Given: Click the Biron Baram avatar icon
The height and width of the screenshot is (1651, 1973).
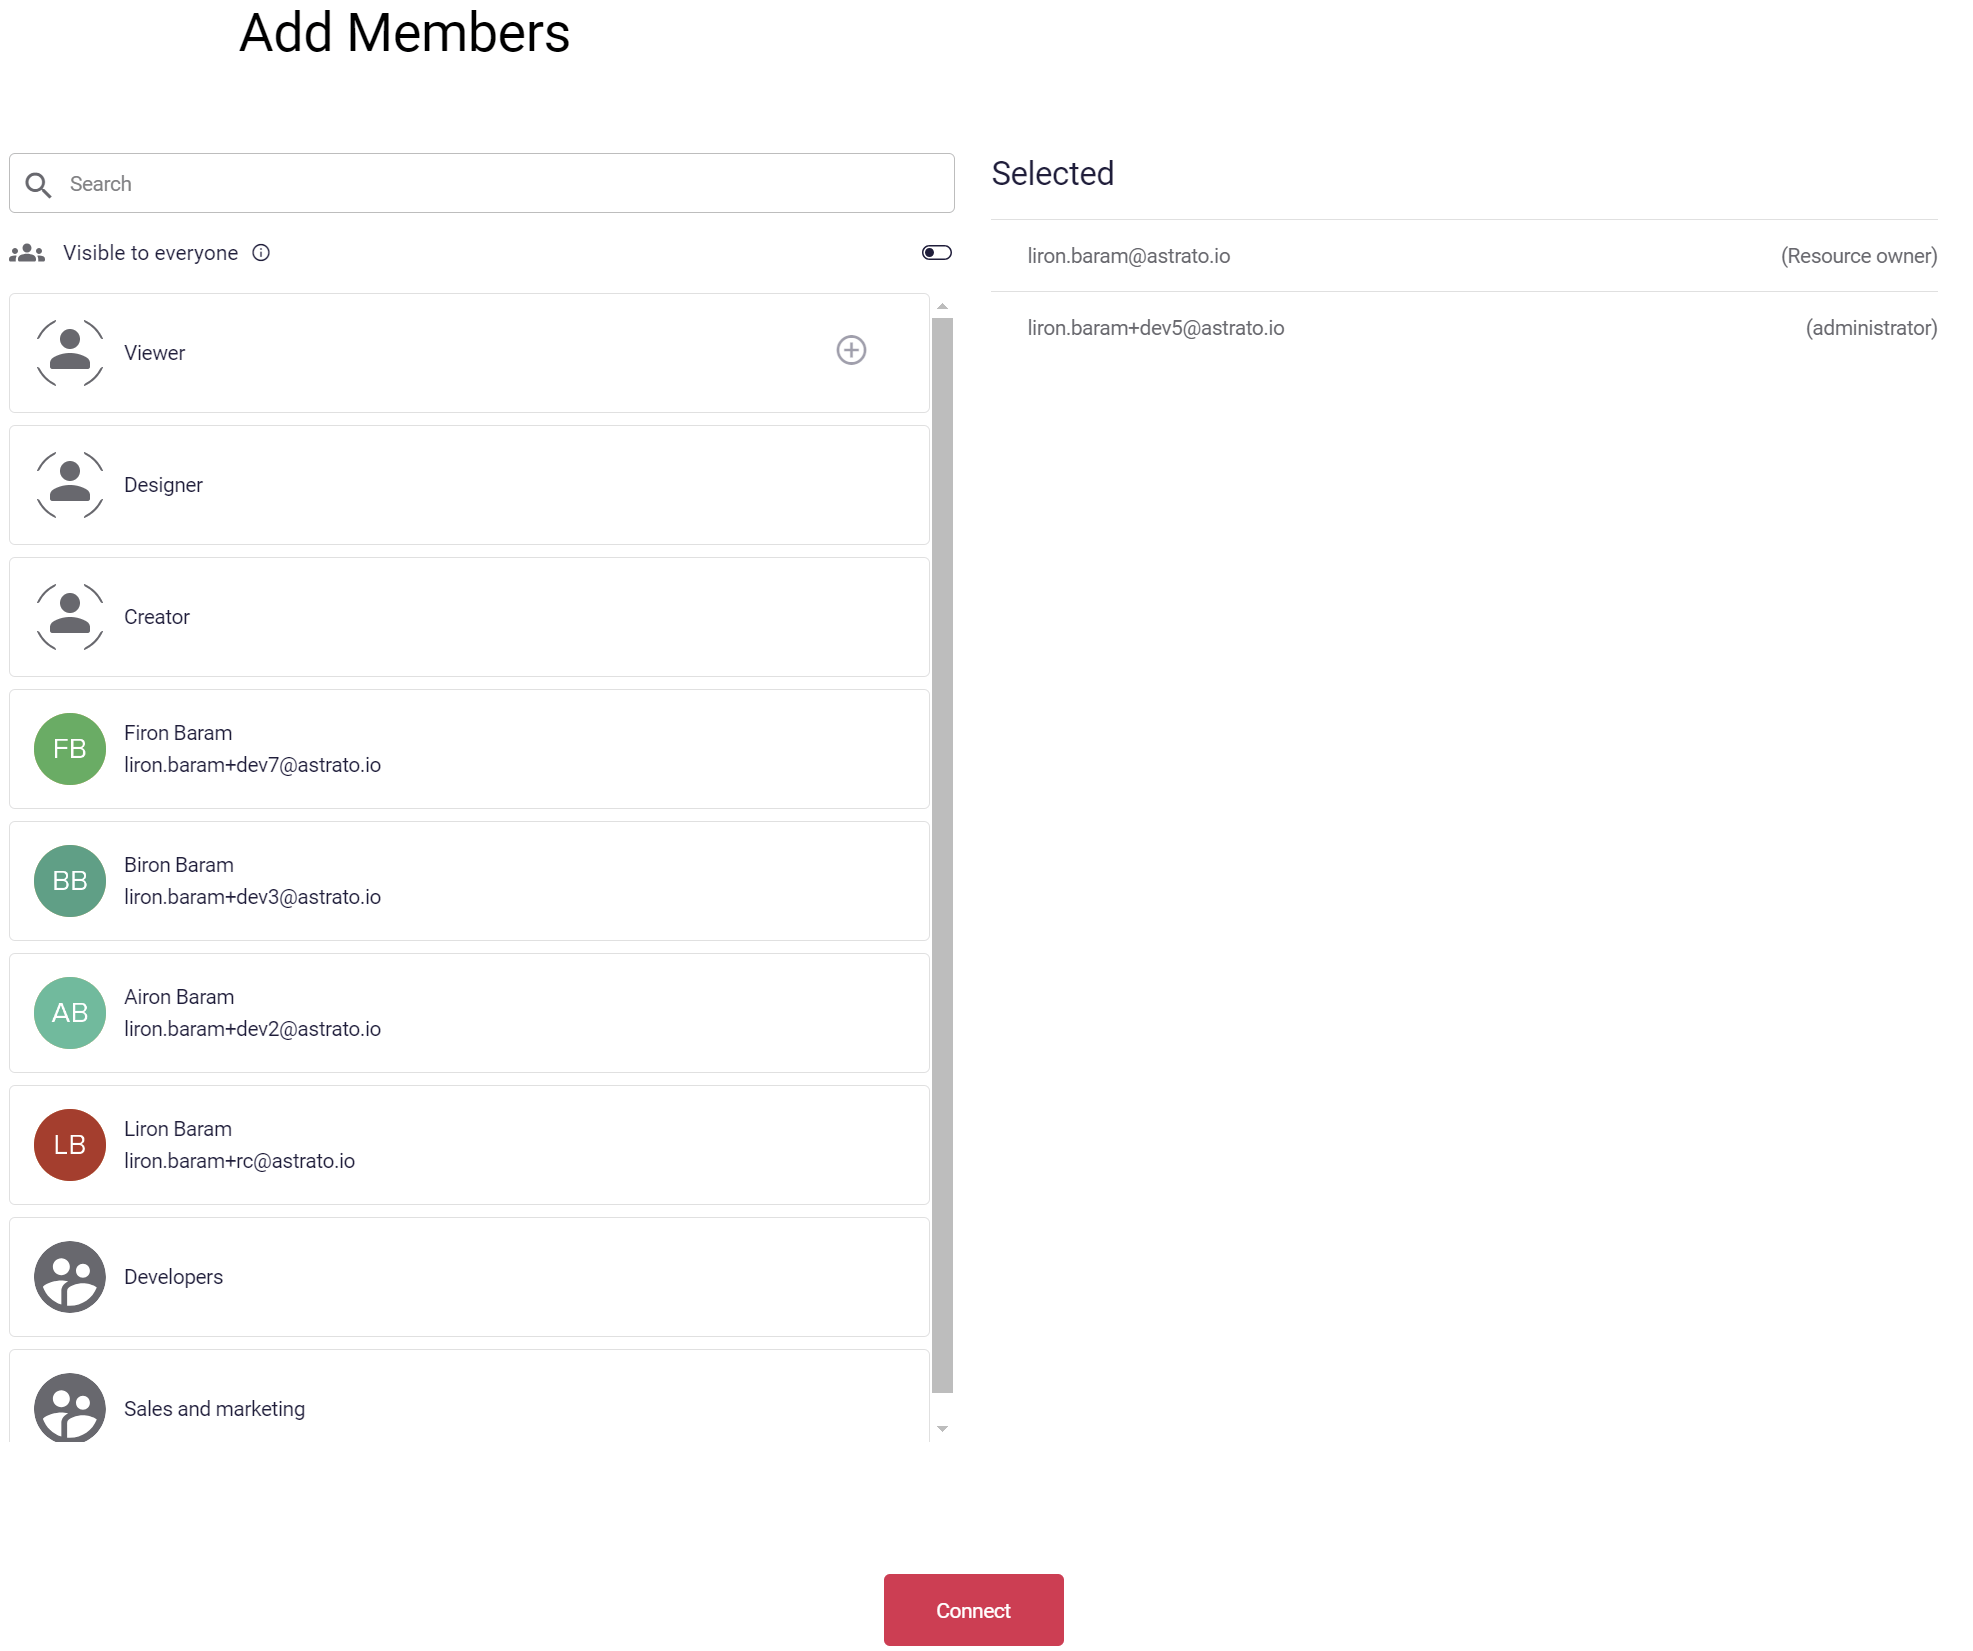Looking at the screenshot, I should click(x=69, y=881).
